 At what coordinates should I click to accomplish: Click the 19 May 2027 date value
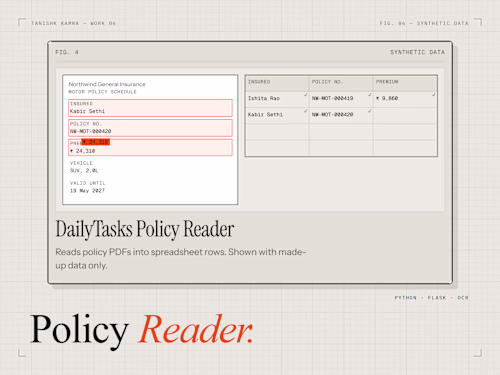tap(87, 191)
